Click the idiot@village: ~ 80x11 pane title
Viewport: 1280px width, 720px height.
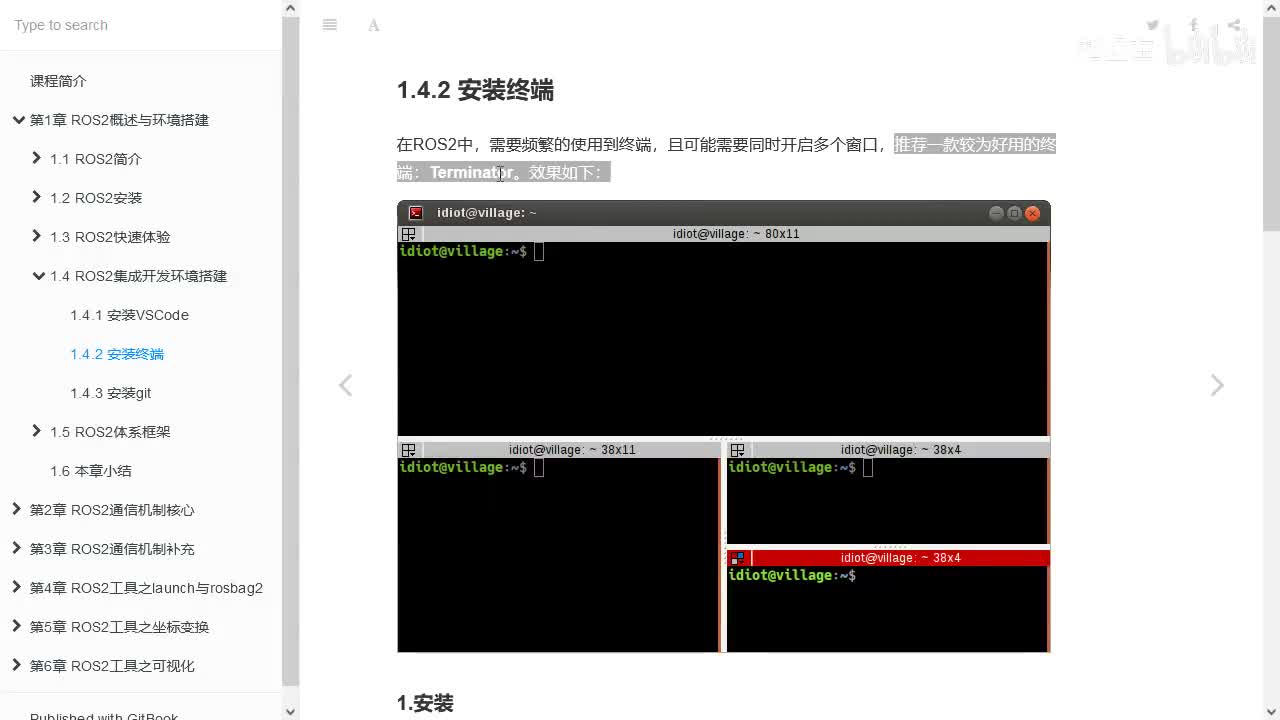[736, 234]
